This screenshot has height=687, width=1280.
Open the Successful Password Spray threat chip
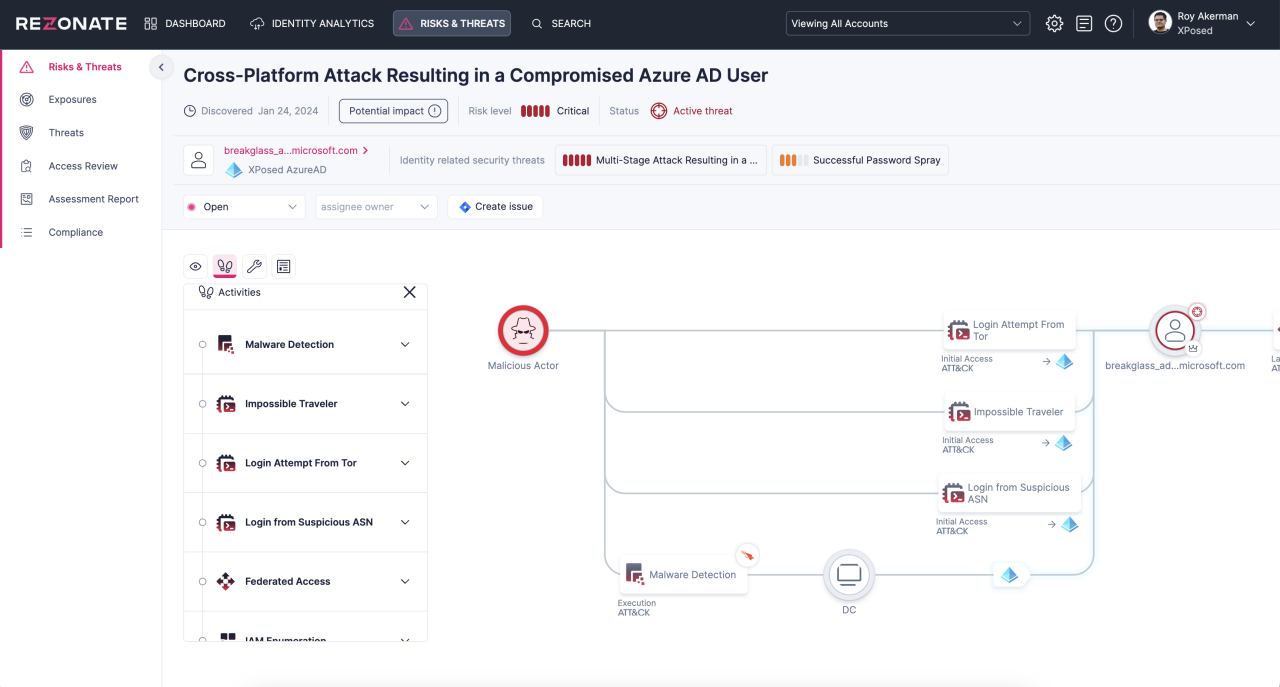(860, 160)
